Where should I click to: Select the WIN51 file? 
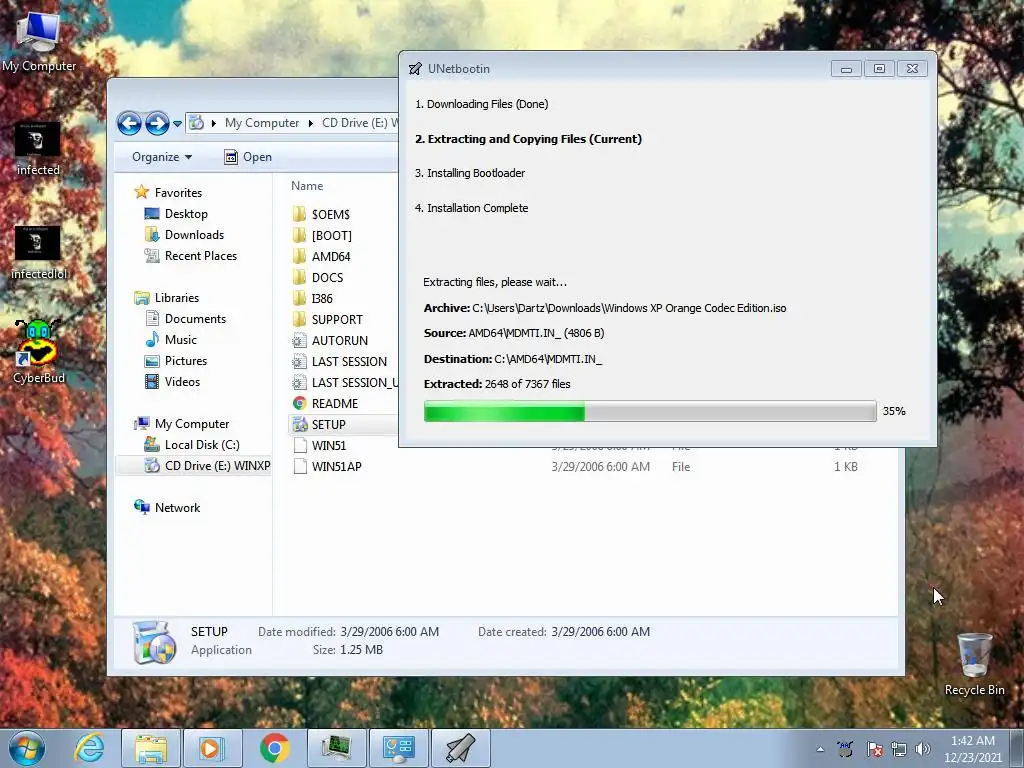tap(319, 445)
